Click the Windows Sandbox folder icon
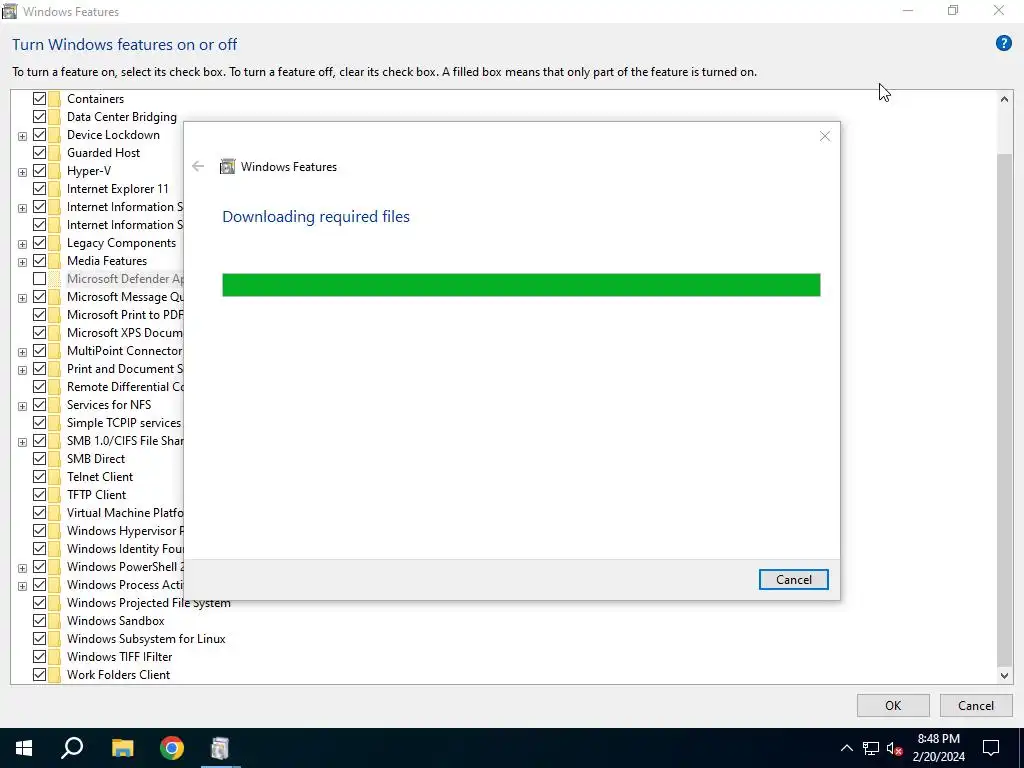This screenshot has width=1024, height=768. (54, 621)
